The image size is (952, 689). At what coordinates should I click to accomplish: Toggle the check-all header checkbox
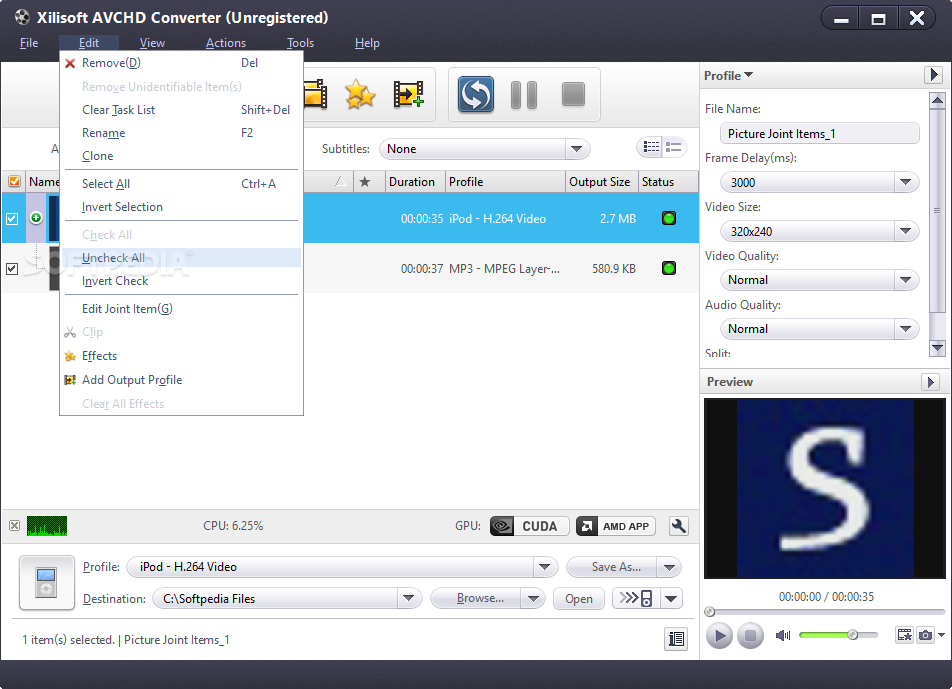coord(14,182)
